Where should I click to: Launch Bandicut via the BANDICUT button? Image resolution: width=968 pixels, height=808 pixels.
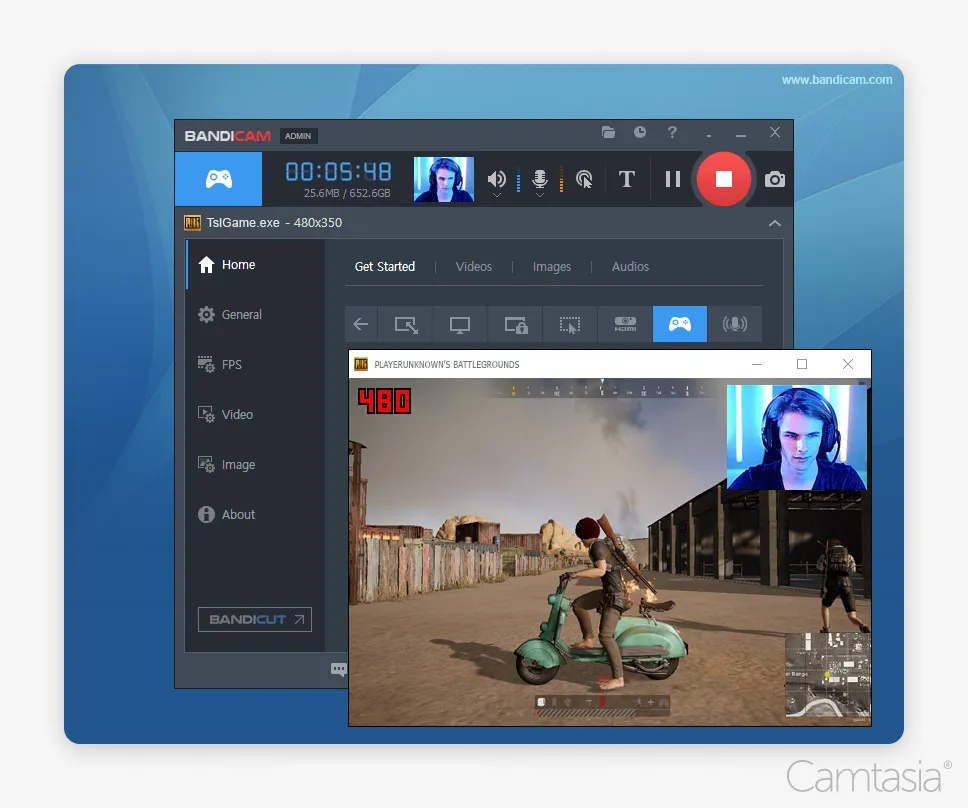click(254, 620)
